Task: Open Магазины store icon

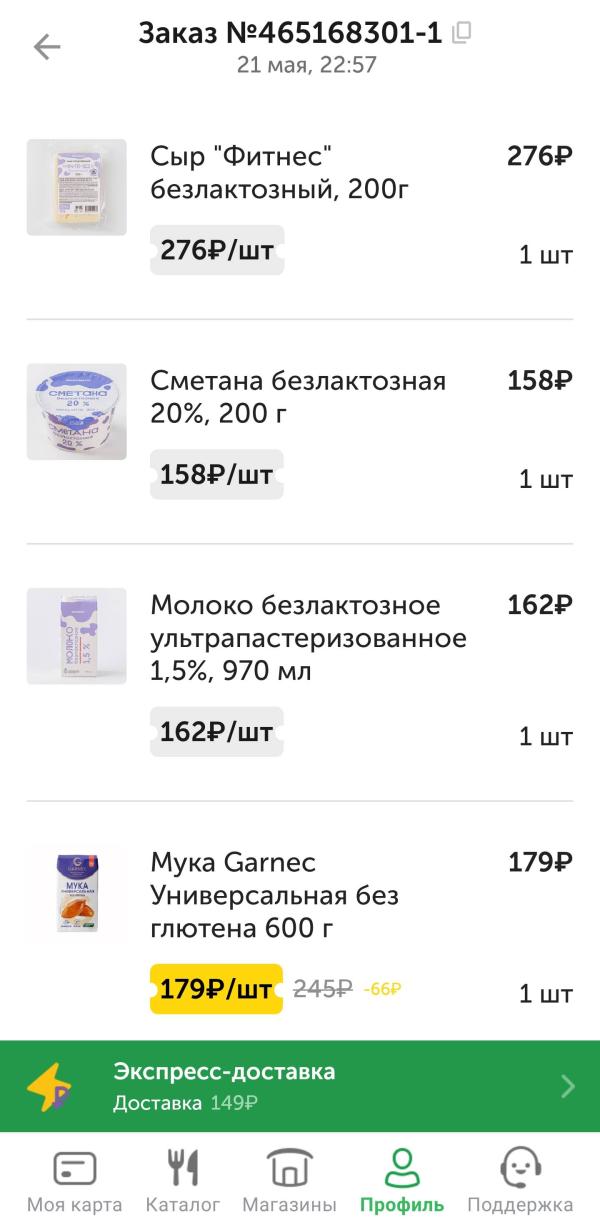Action: click(289, 1169)
